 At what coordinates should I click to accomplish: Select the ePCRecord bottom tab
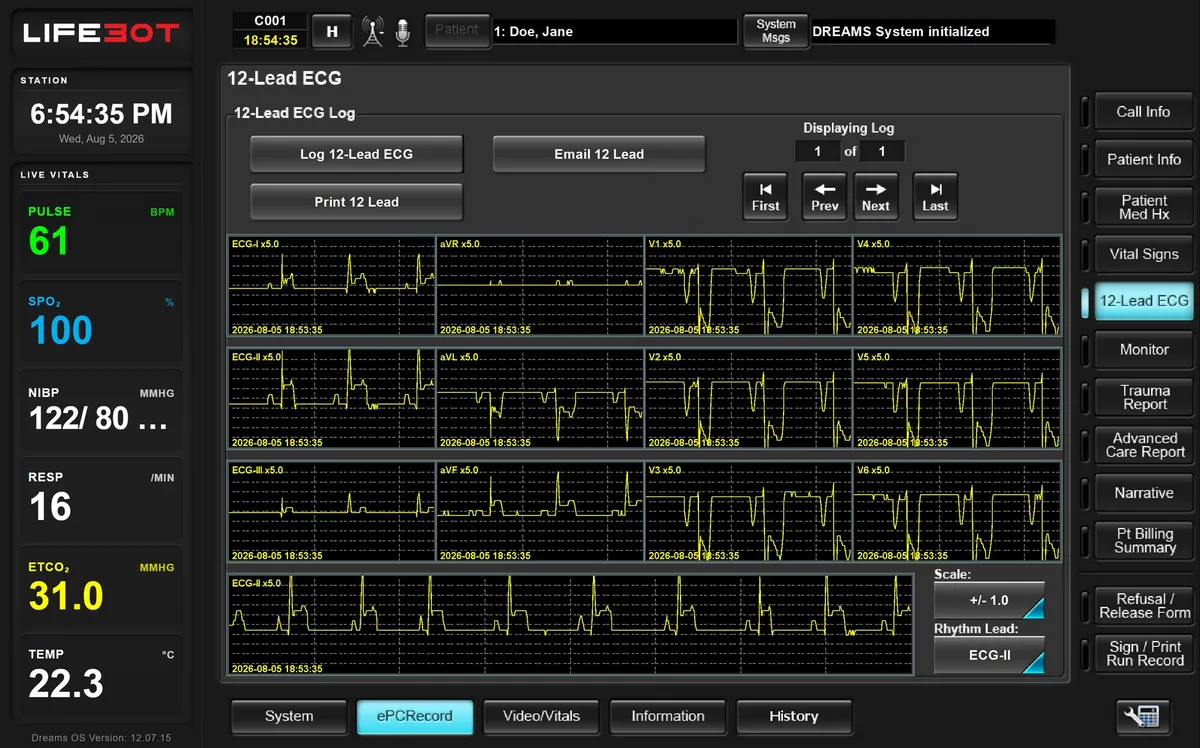click(x=415, y=716)
